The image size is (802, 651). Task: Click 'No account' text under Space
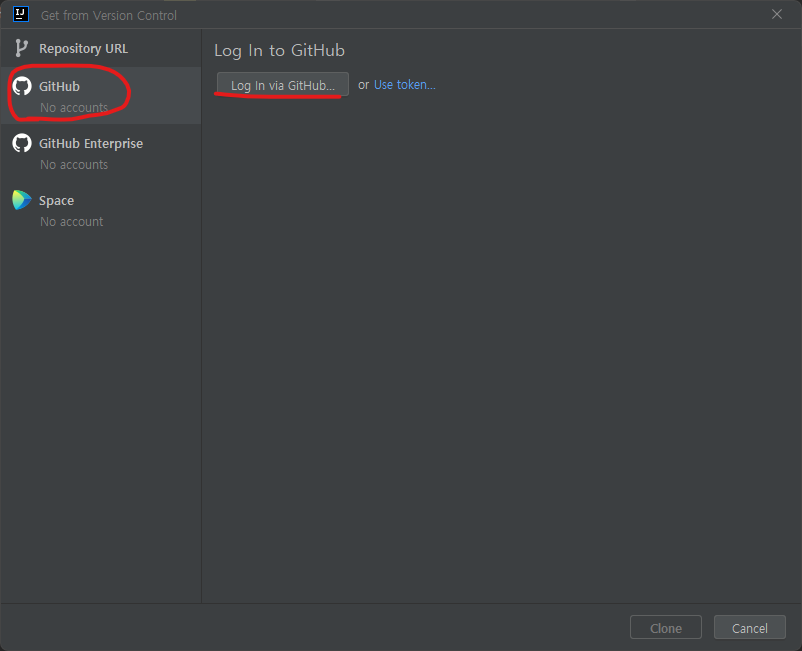(x=72, y=221)
